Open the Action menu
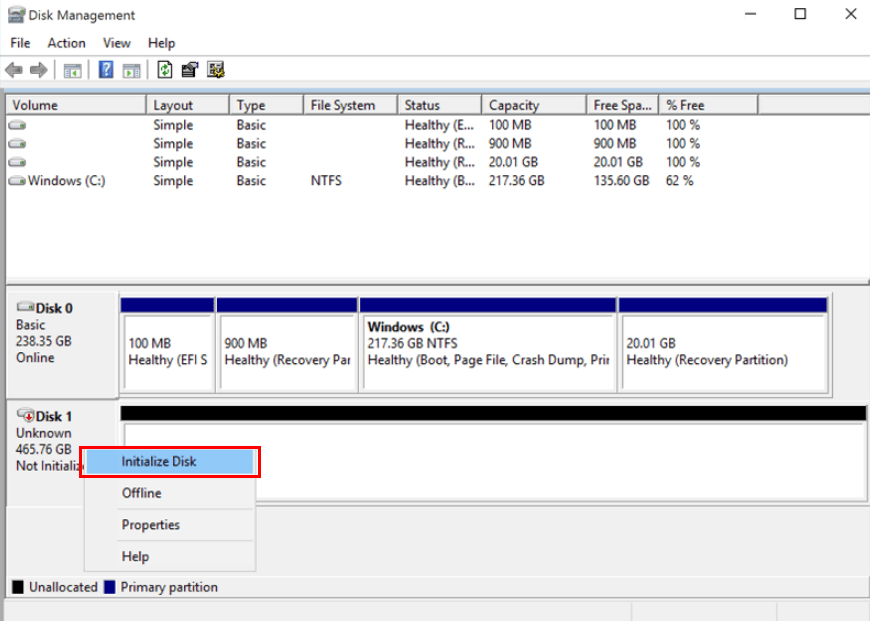 click(67, 43)
